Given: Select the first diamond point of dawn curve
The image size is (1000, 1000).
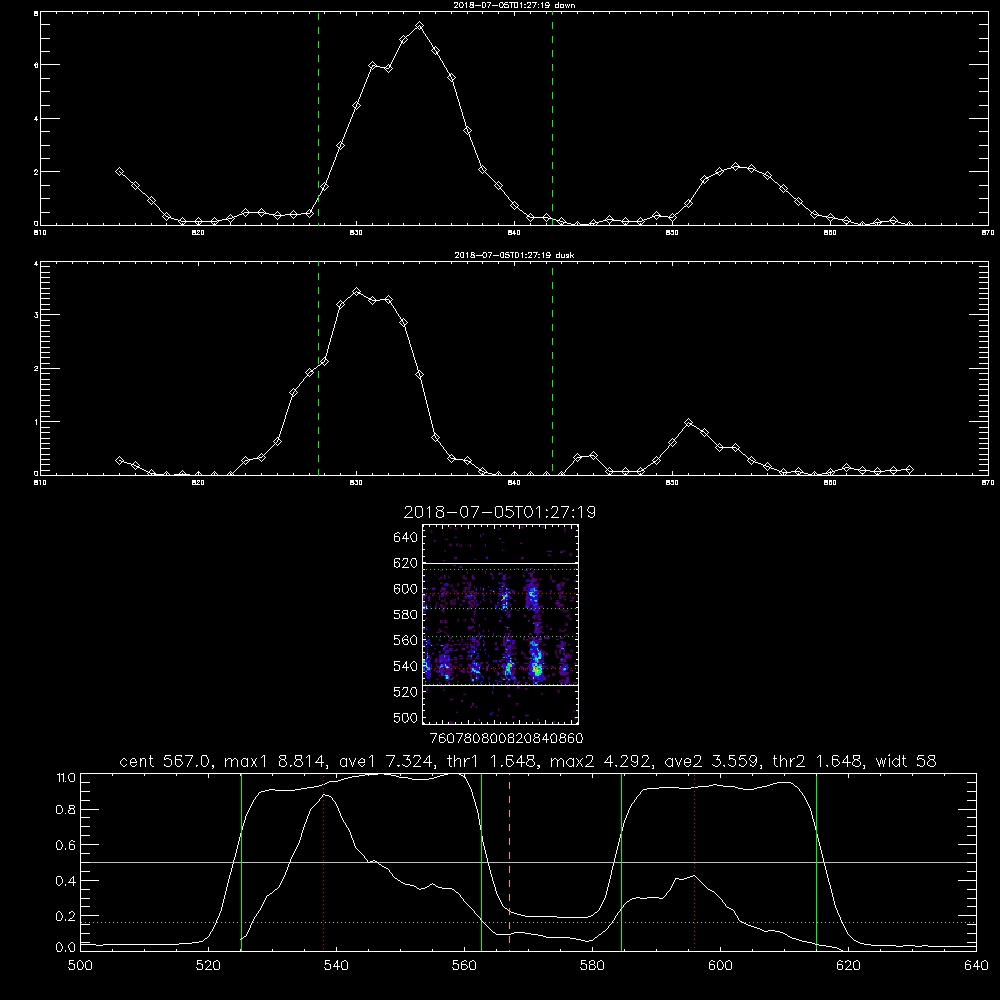Looking at the screenshot, I should [x=119, y=172].
